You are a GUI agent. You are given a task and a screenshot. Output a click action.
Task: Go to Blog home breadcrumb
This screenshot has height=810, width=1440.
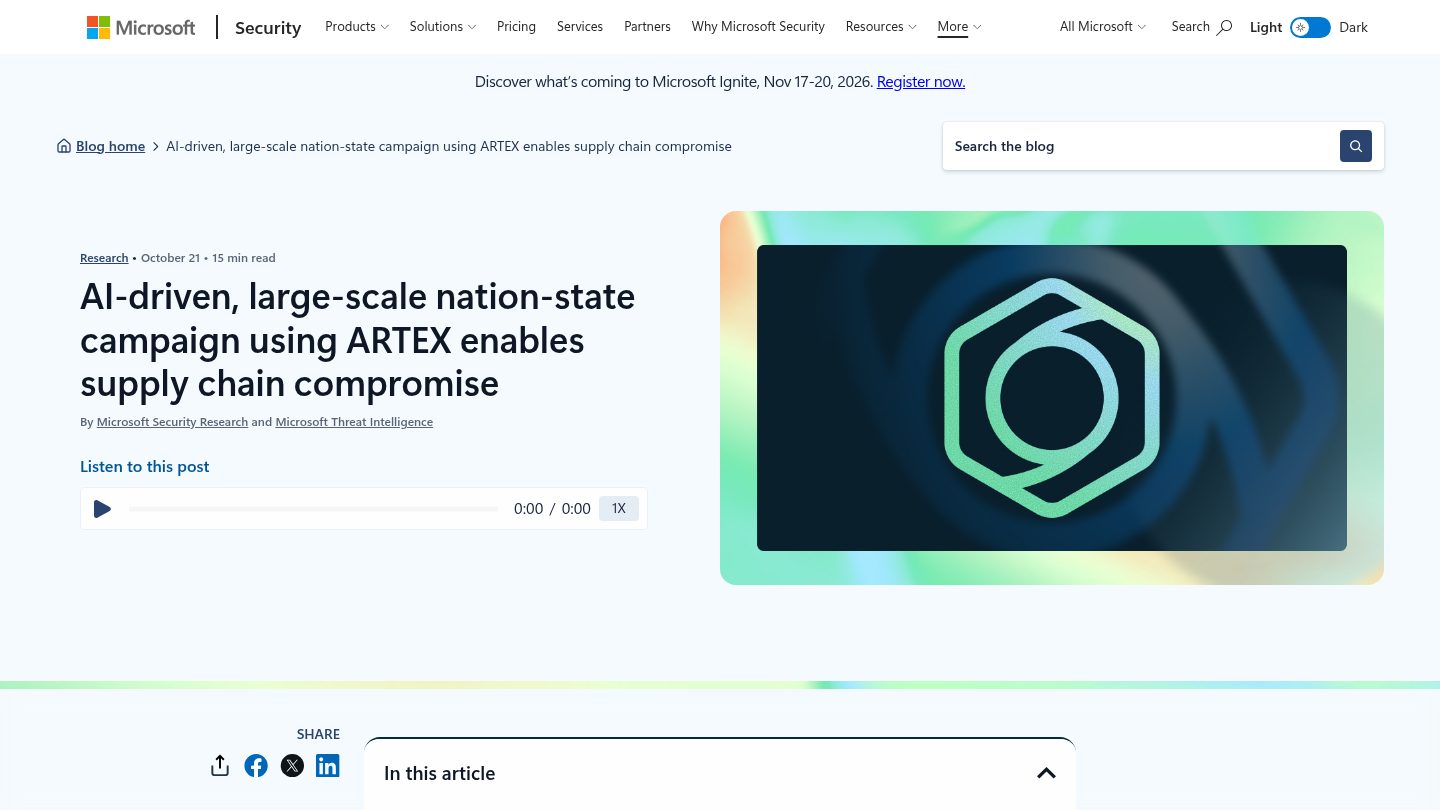[x=110, y=146]
